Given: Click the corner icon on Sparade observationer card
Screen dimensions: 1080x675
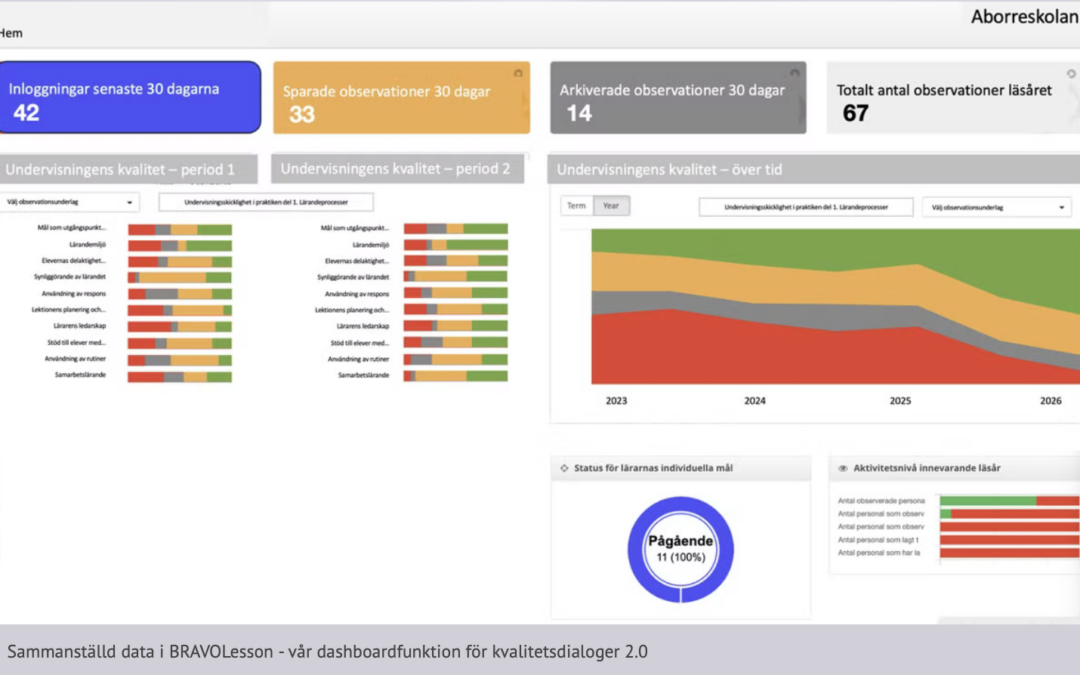Looking at the screenshot, I should tap(517, 73).
